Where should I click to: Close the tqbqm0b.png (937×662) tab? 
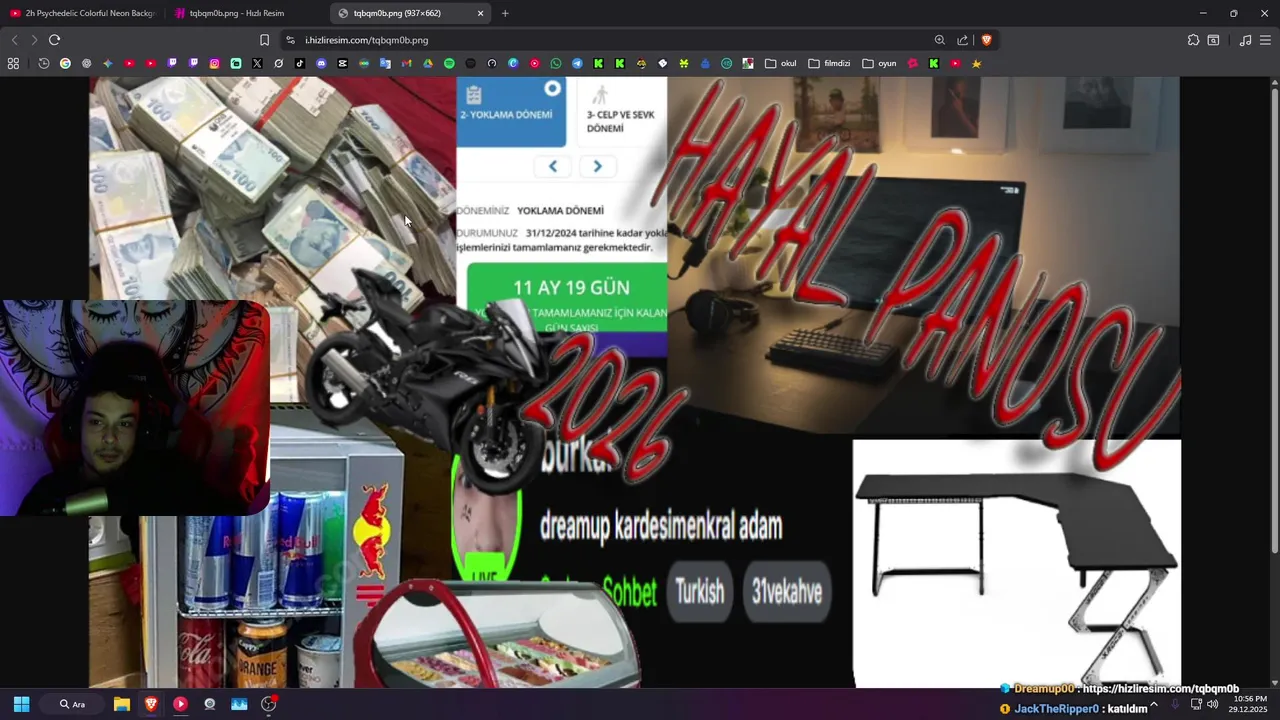click(480, 13)
